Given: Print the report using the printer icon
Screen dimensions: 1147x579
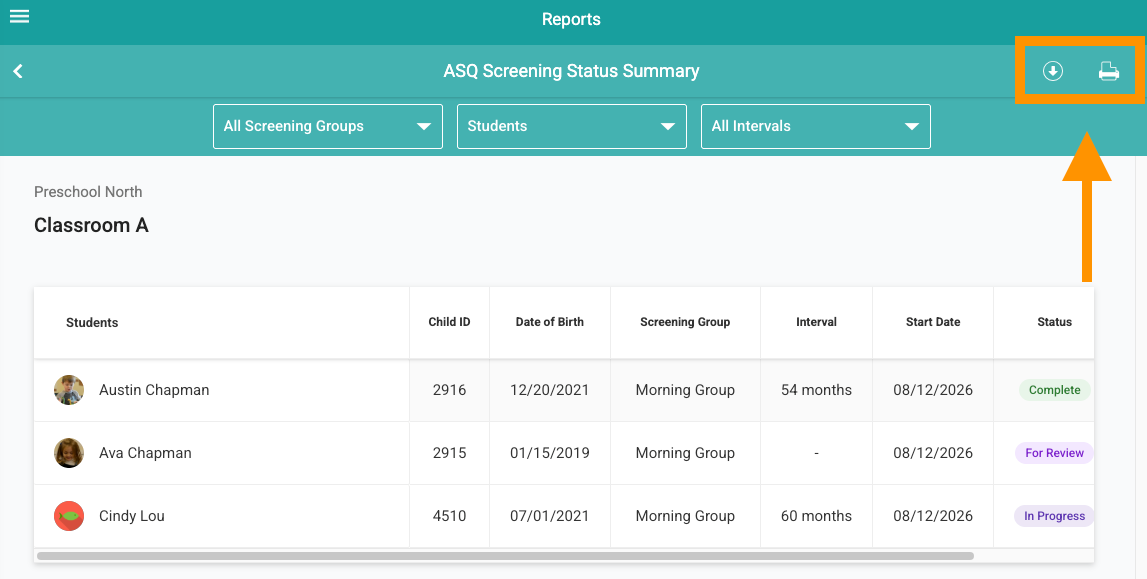Looking at the screenshot, I should tap(1109, 71).
